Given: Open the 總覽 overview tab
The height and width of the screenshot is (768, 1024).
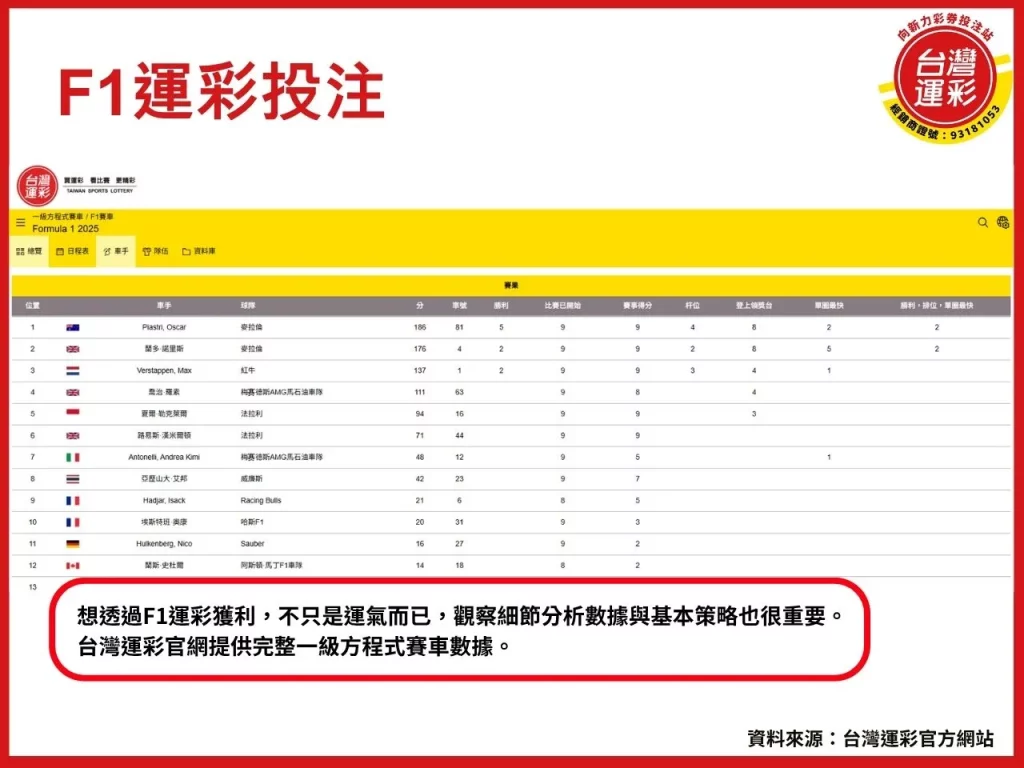Looking at the screenshot, I should click(x=29, y=251).
